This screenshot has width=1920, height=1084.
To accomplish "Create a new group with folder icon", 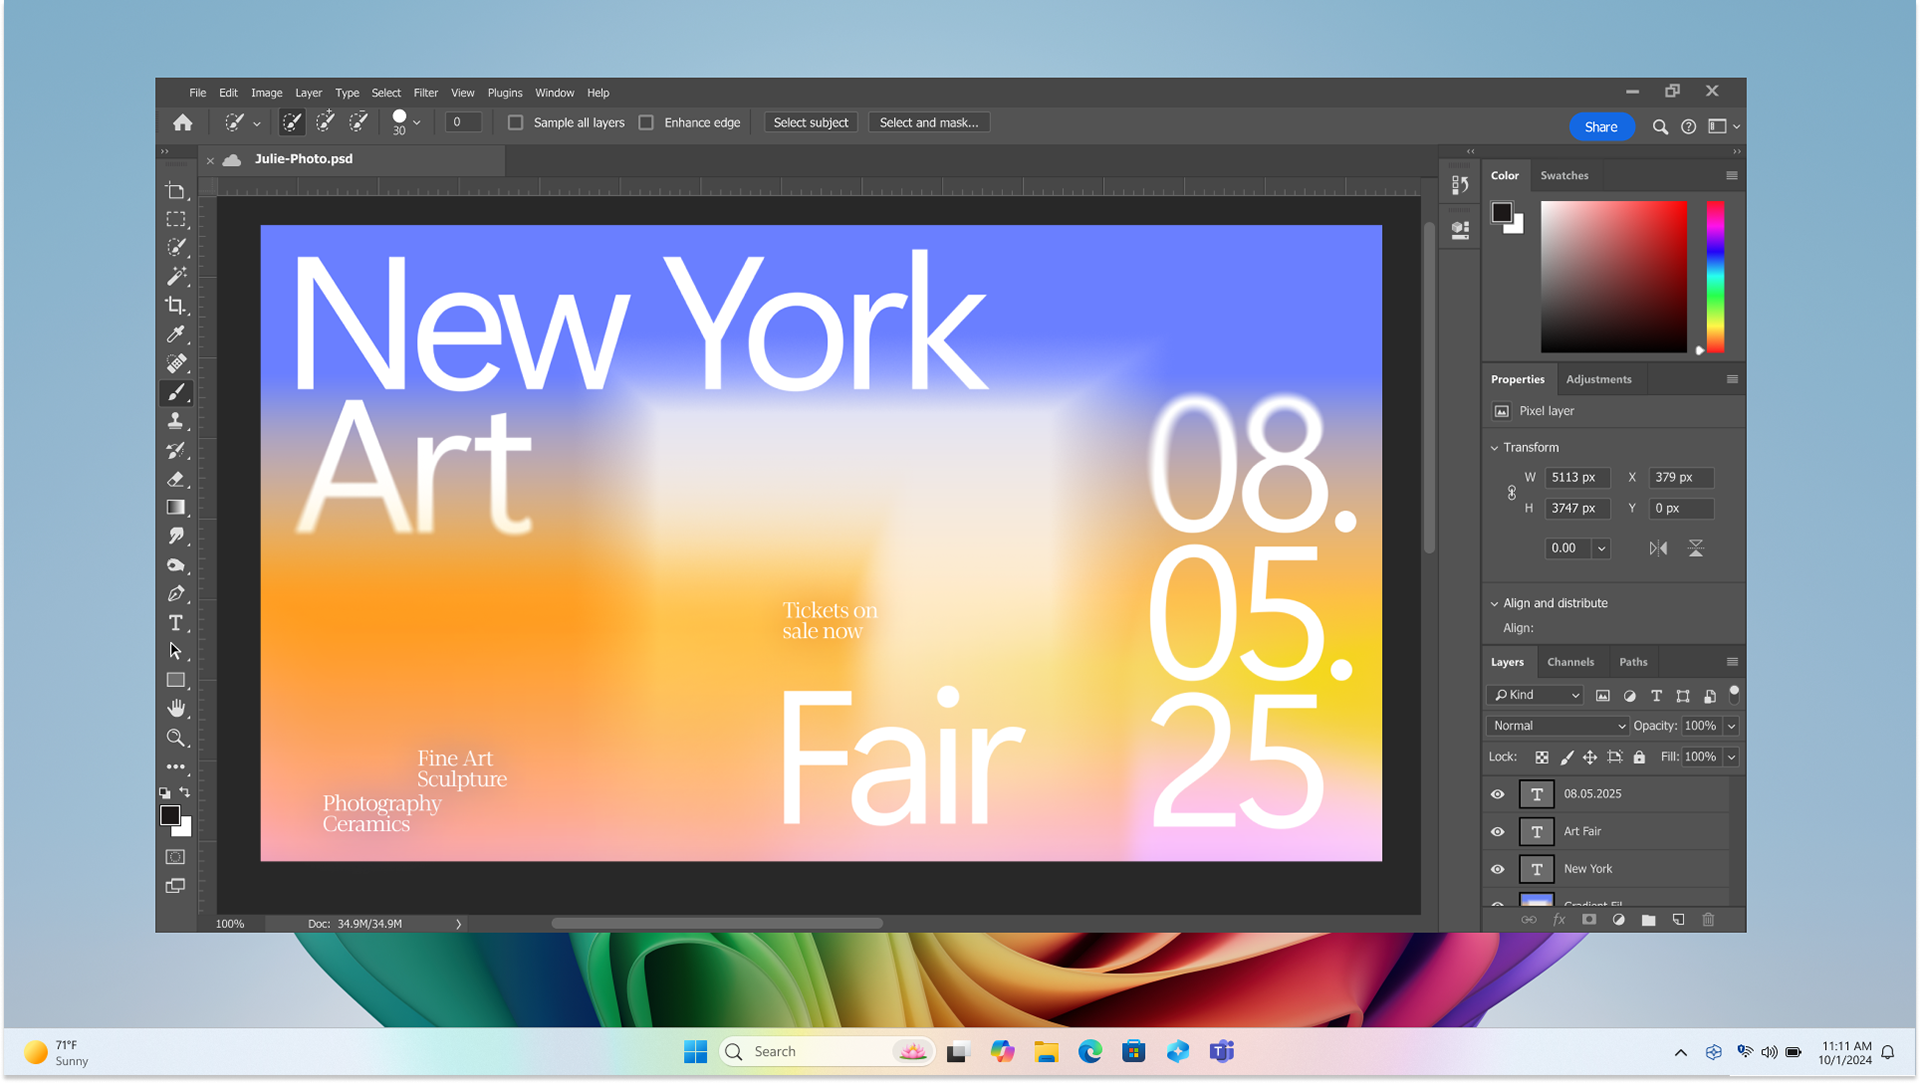I will (x=1648, y=920).
